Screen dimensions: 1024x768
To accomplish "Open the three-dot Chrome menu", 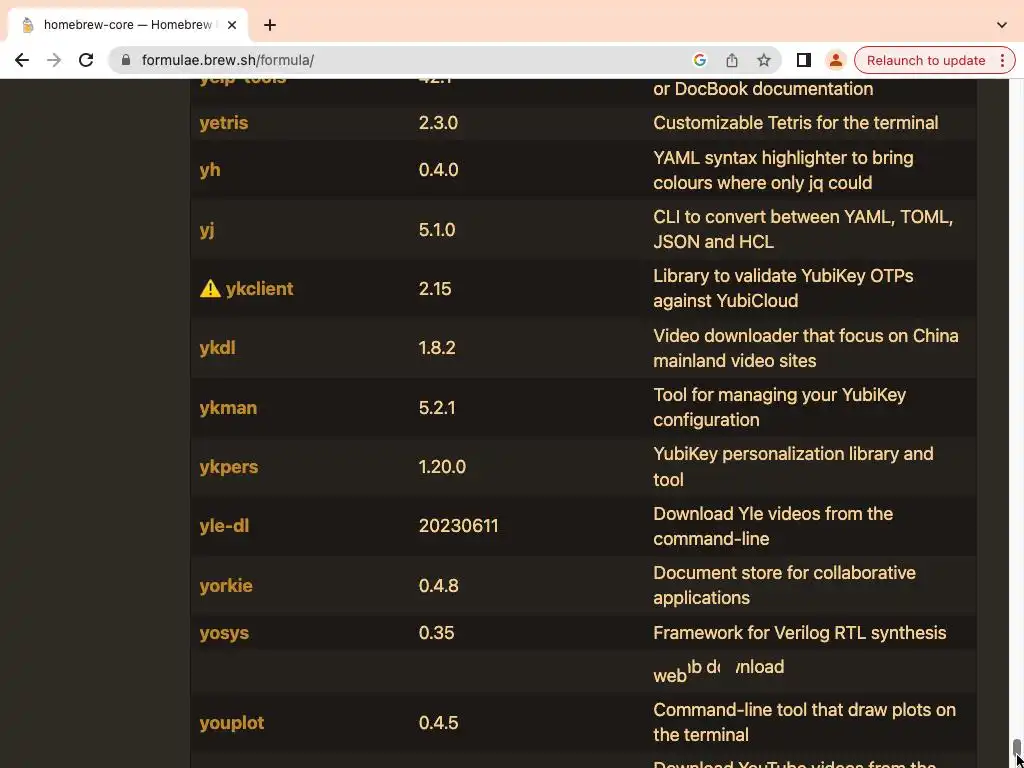I will (1002, 60).
